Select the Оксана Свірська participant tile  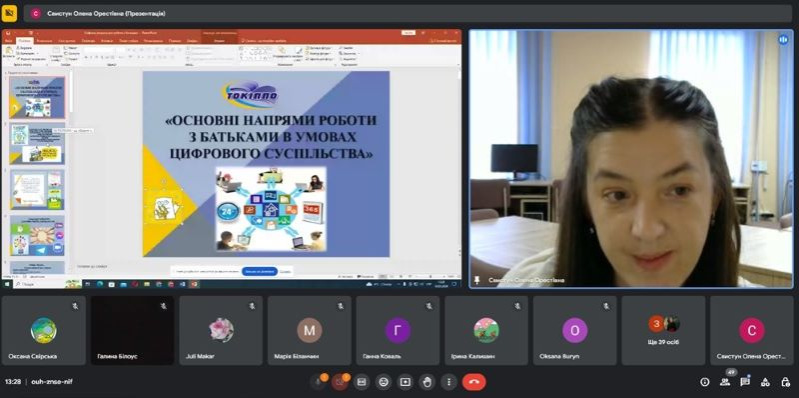coord(43,330)
